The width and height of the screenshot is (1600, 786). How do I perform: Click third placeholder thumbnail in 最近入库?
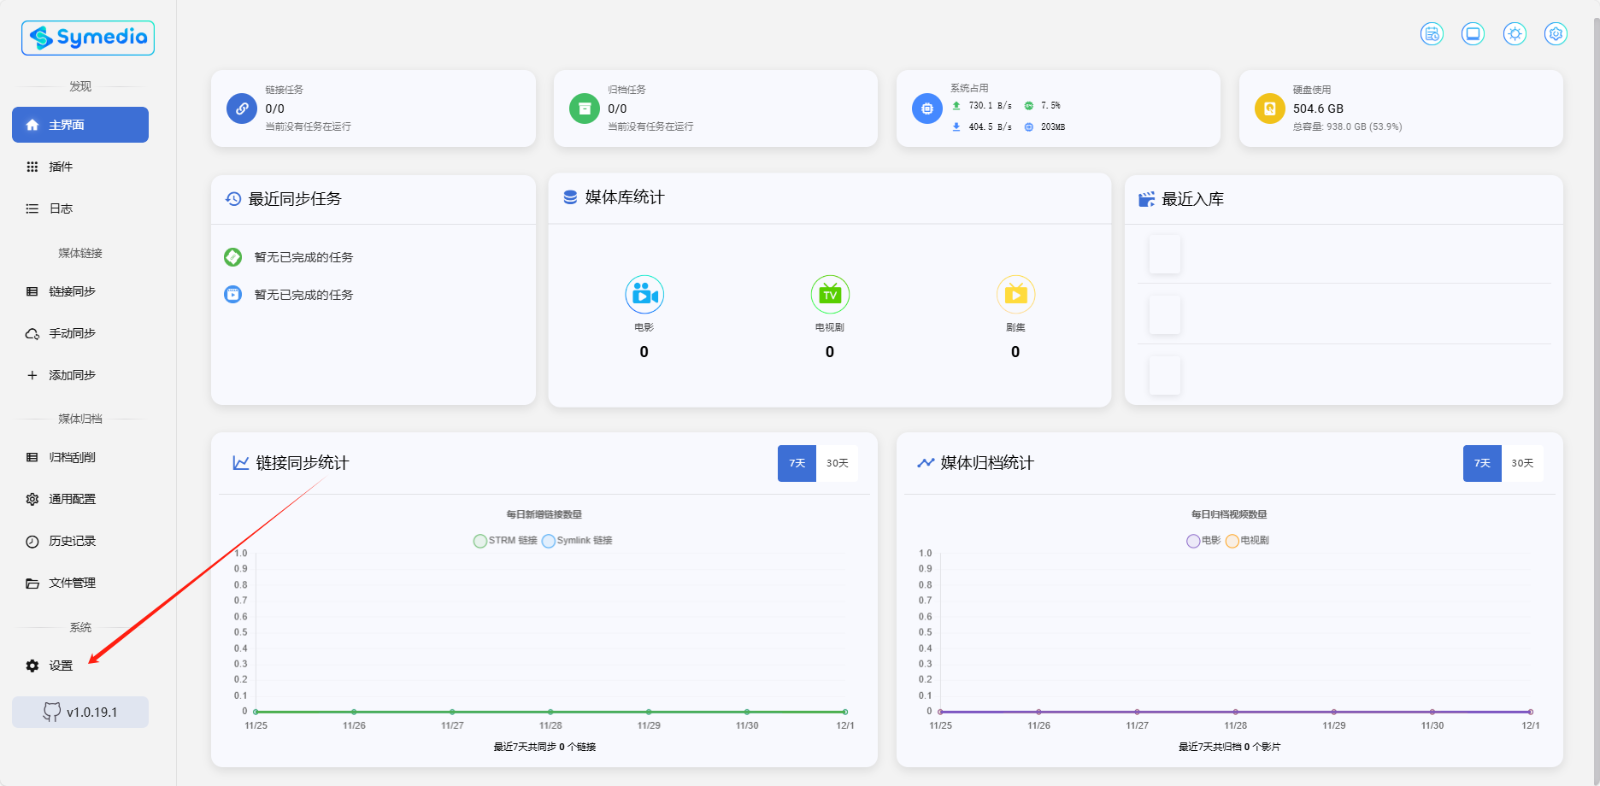point(1165,376)
